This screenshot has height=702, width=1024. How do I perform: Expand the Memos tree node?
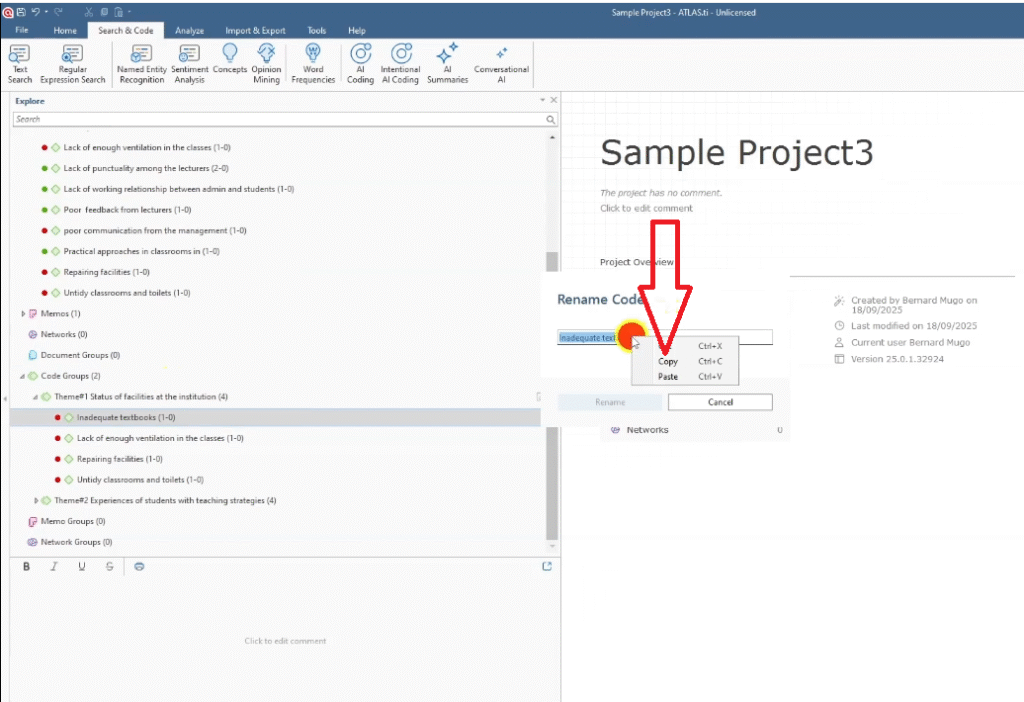23,314
